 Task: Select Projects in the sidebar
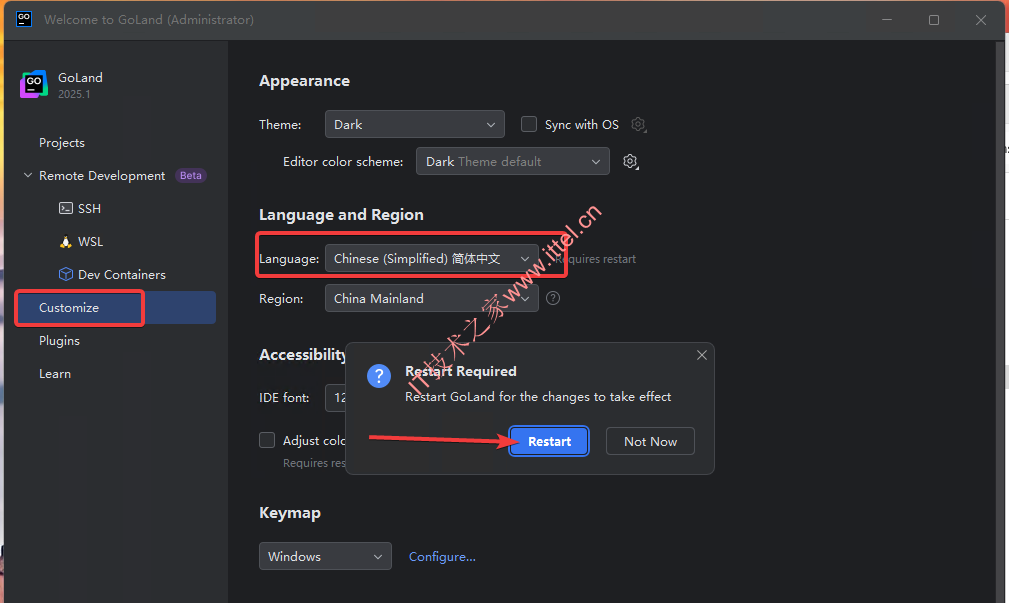62,143
